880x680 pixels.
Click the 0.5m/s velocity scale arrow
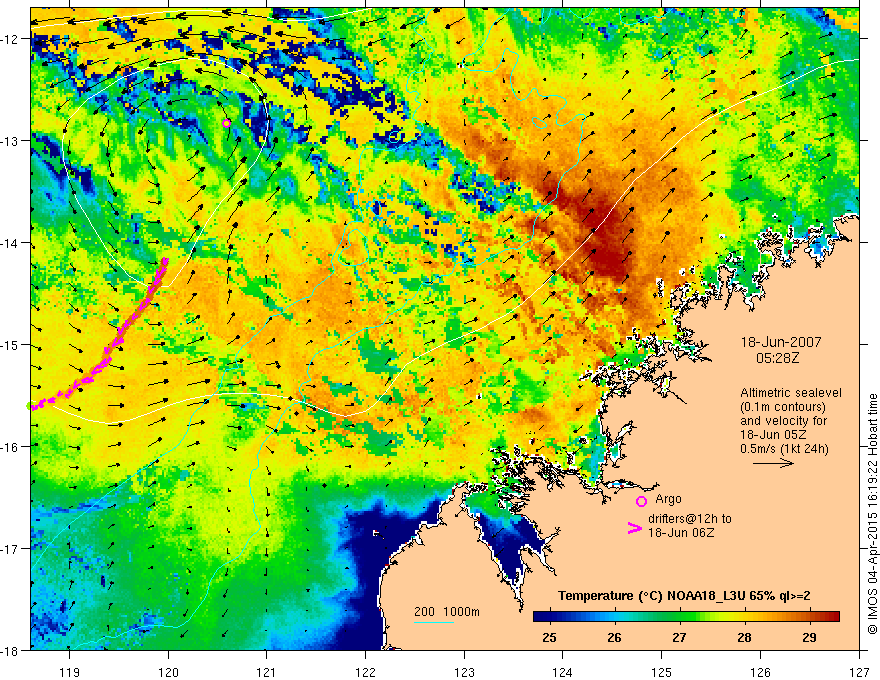tap(773, 463)
